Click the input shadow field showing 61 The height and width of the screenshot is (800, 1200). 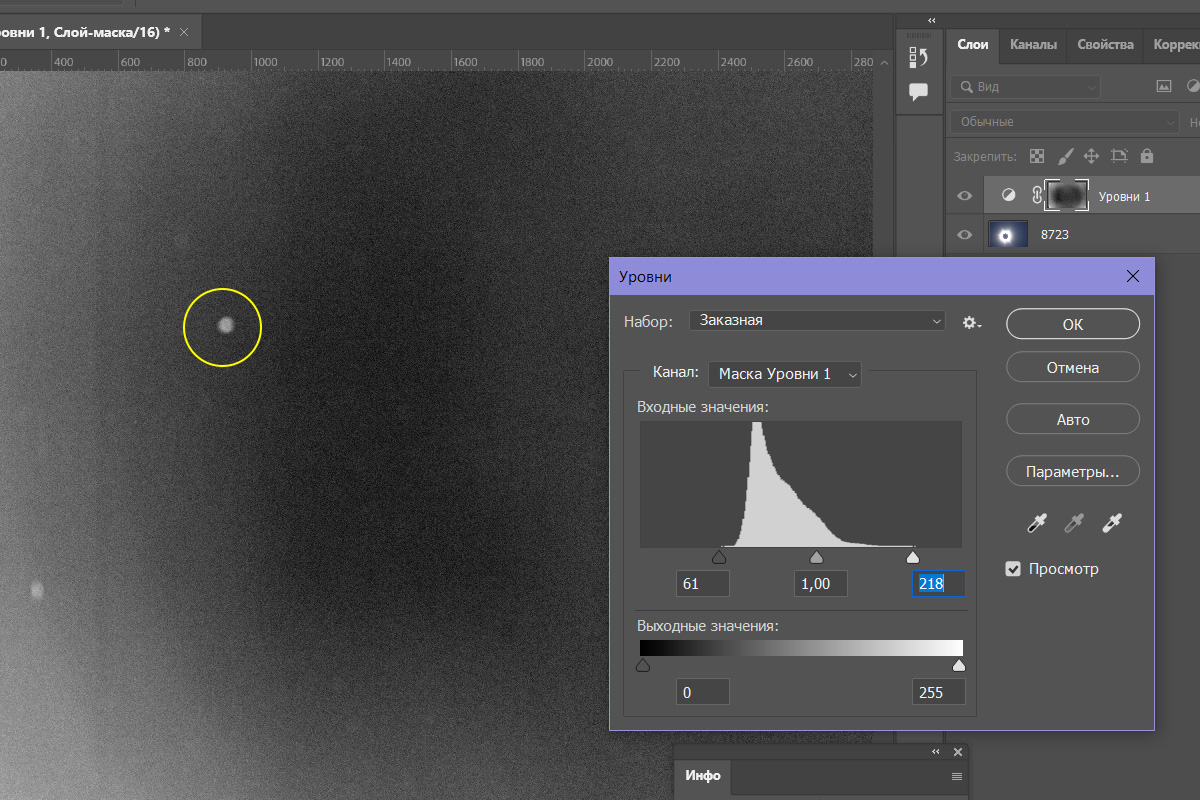pos(703,584)
